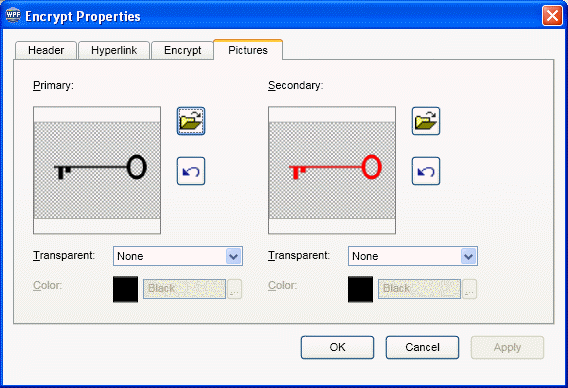The image size is (568, 388).
Task: Switch to the Header tab
Action: tap(46, 50)
